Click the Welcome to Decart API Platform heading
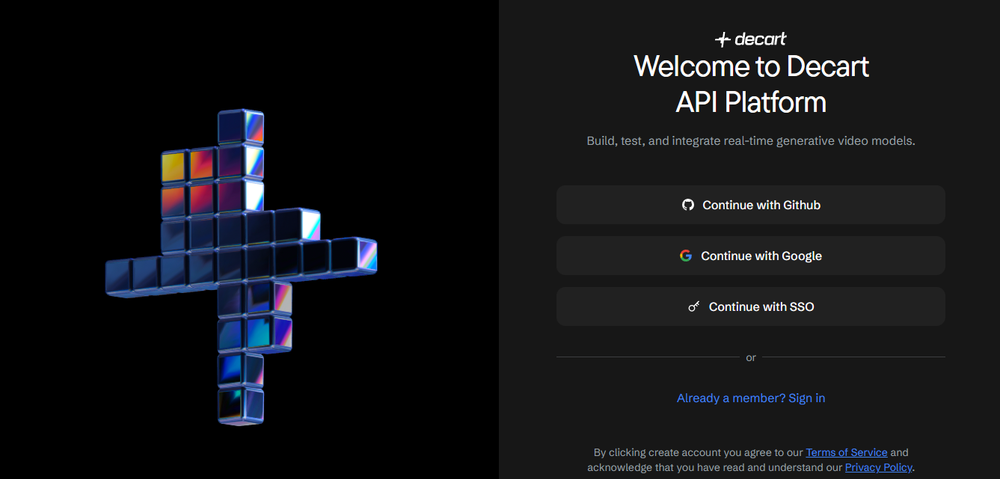Viewport: 1000px width, 479px height. pos(751,84)
